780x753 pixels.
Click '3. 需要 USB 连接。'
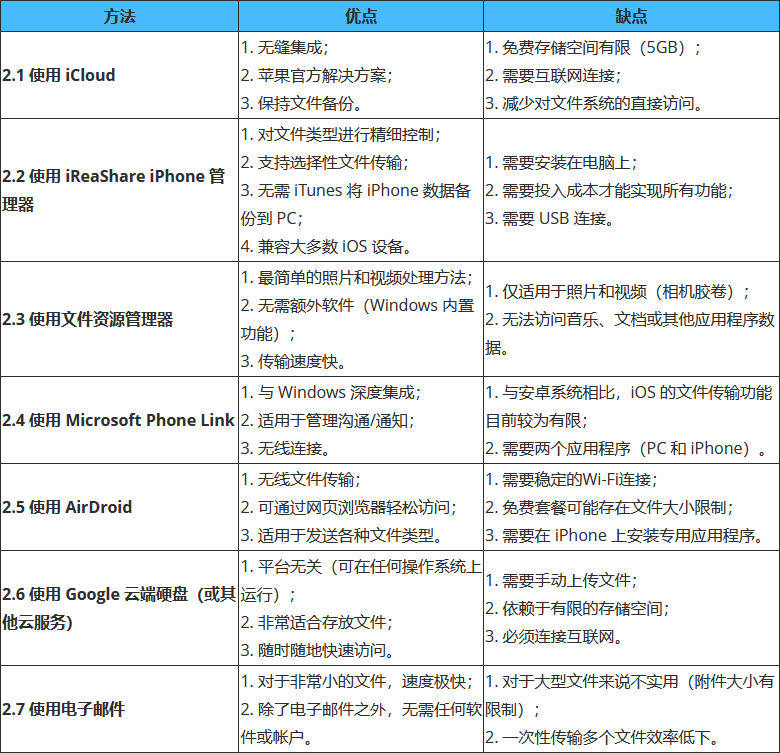(550, 218)
